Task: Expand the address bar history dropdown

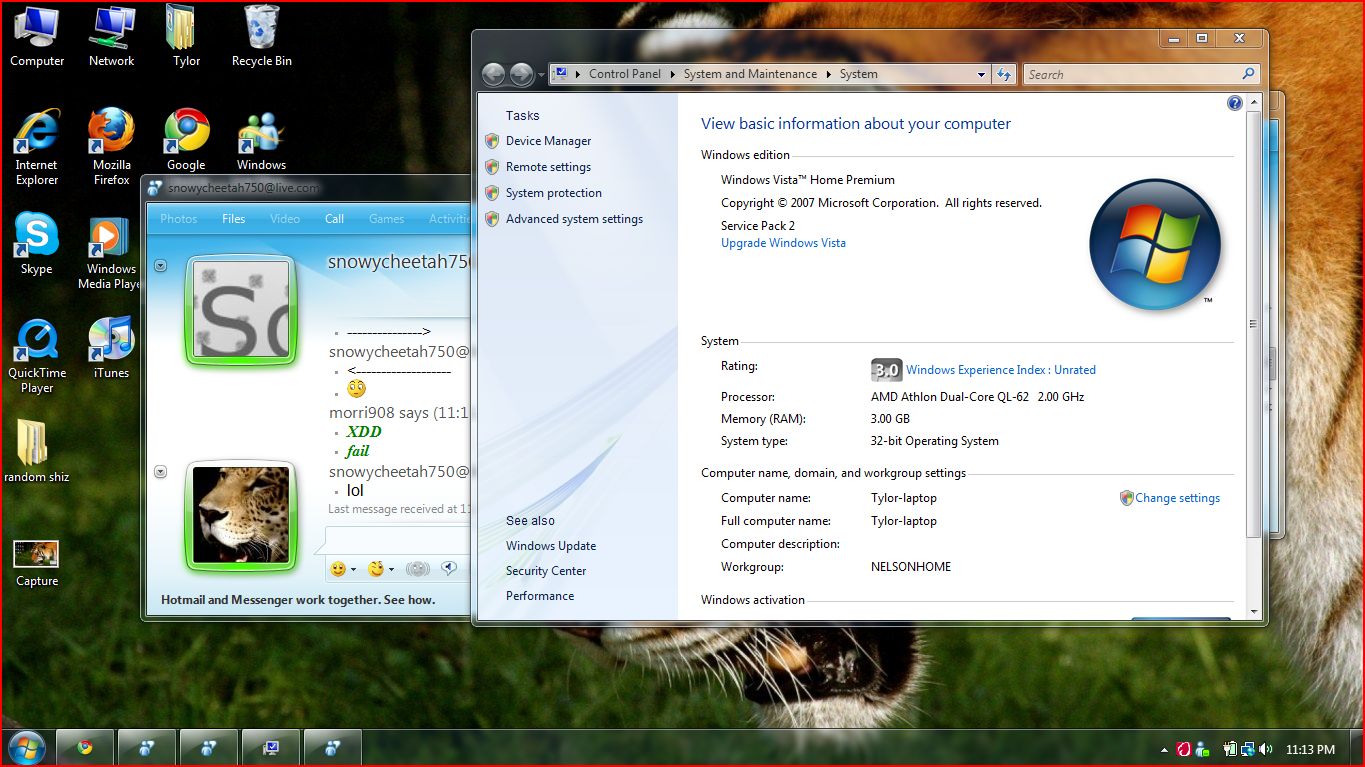Action: coord(981,74)
